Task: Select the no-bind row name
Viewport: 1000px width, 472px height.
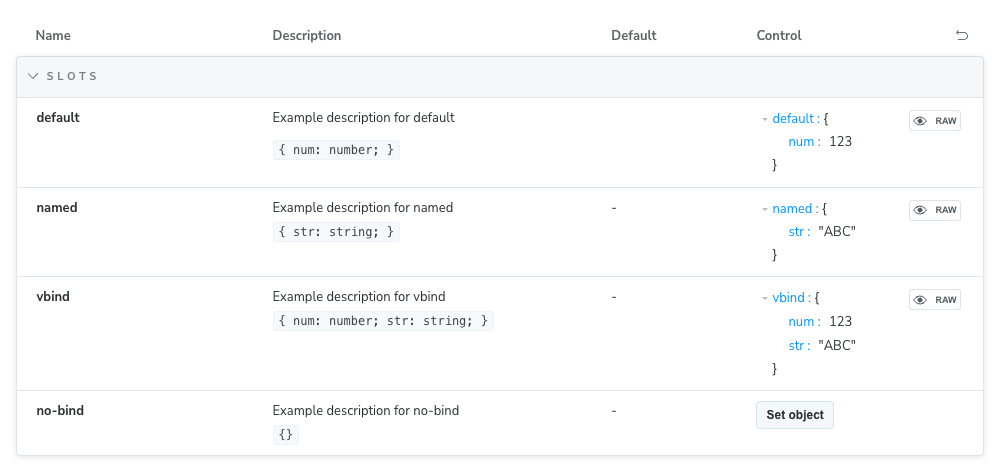Action: (59, 410)
